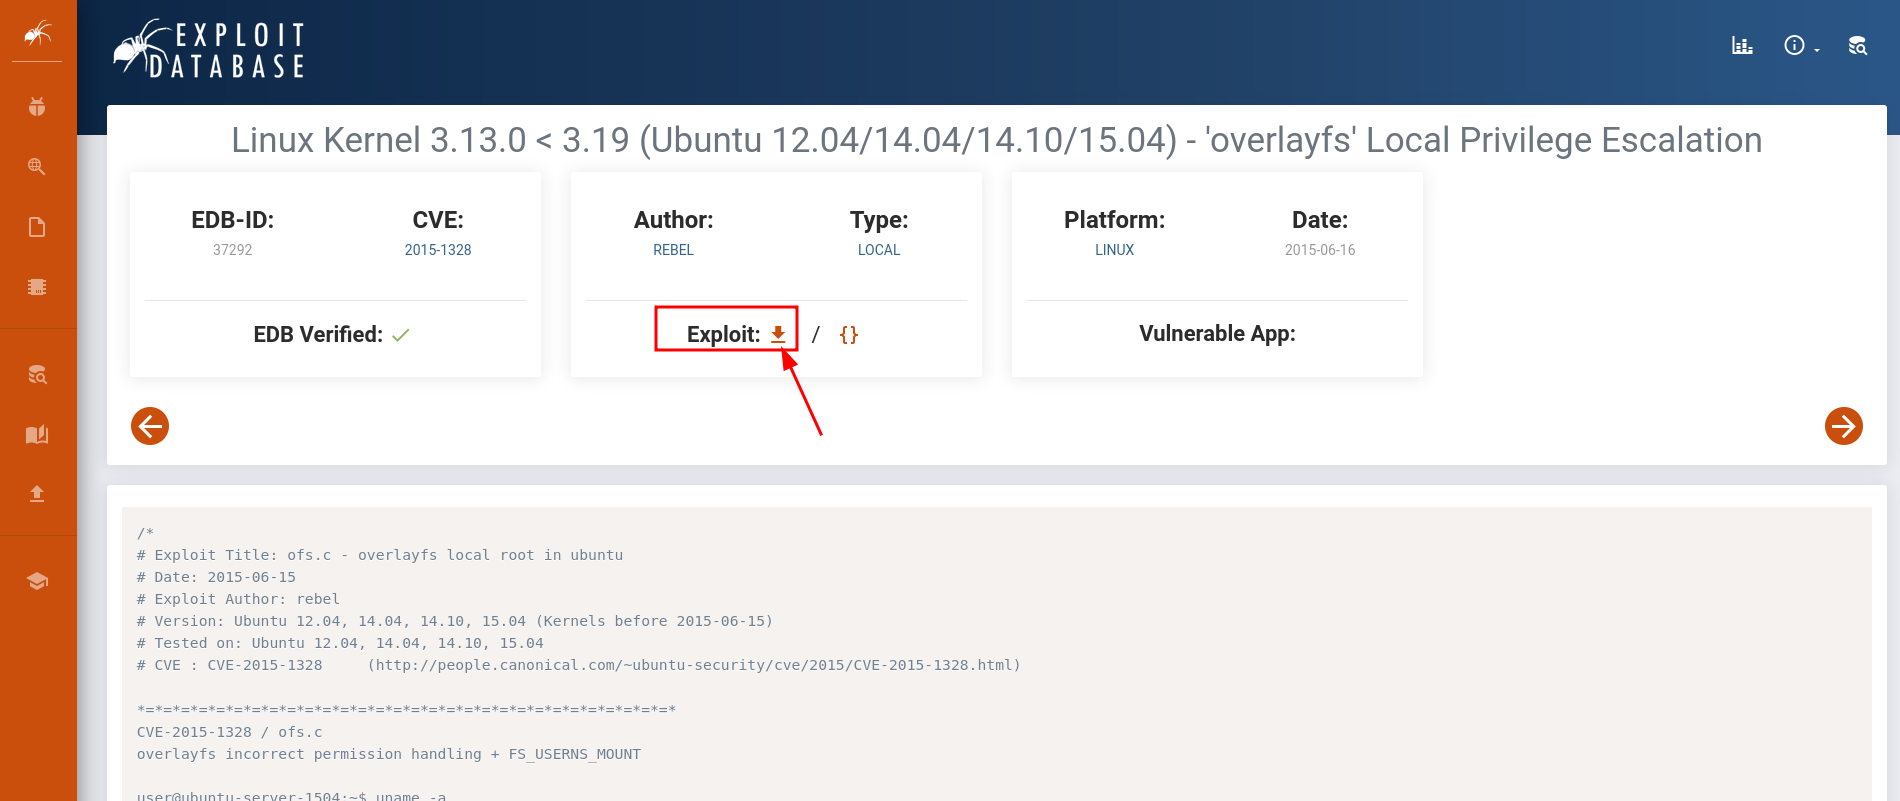Image resolution: width=1900 pixels, height=801 pixels.
Task: Open the Exploits bug icon in sidebar
Action: [x=37, y=107]
